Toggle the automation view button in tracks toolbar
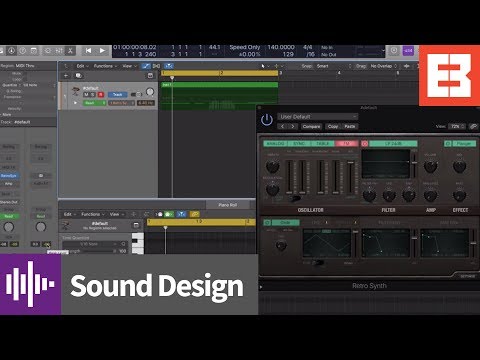 pos(146,66)
